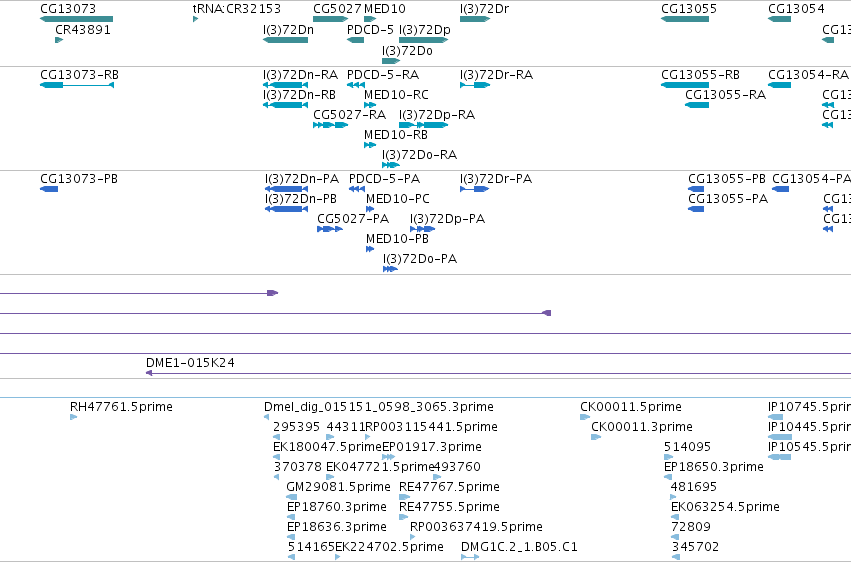
Task: Select the PDCD-5-PA protein glyph
Action: 357,189
